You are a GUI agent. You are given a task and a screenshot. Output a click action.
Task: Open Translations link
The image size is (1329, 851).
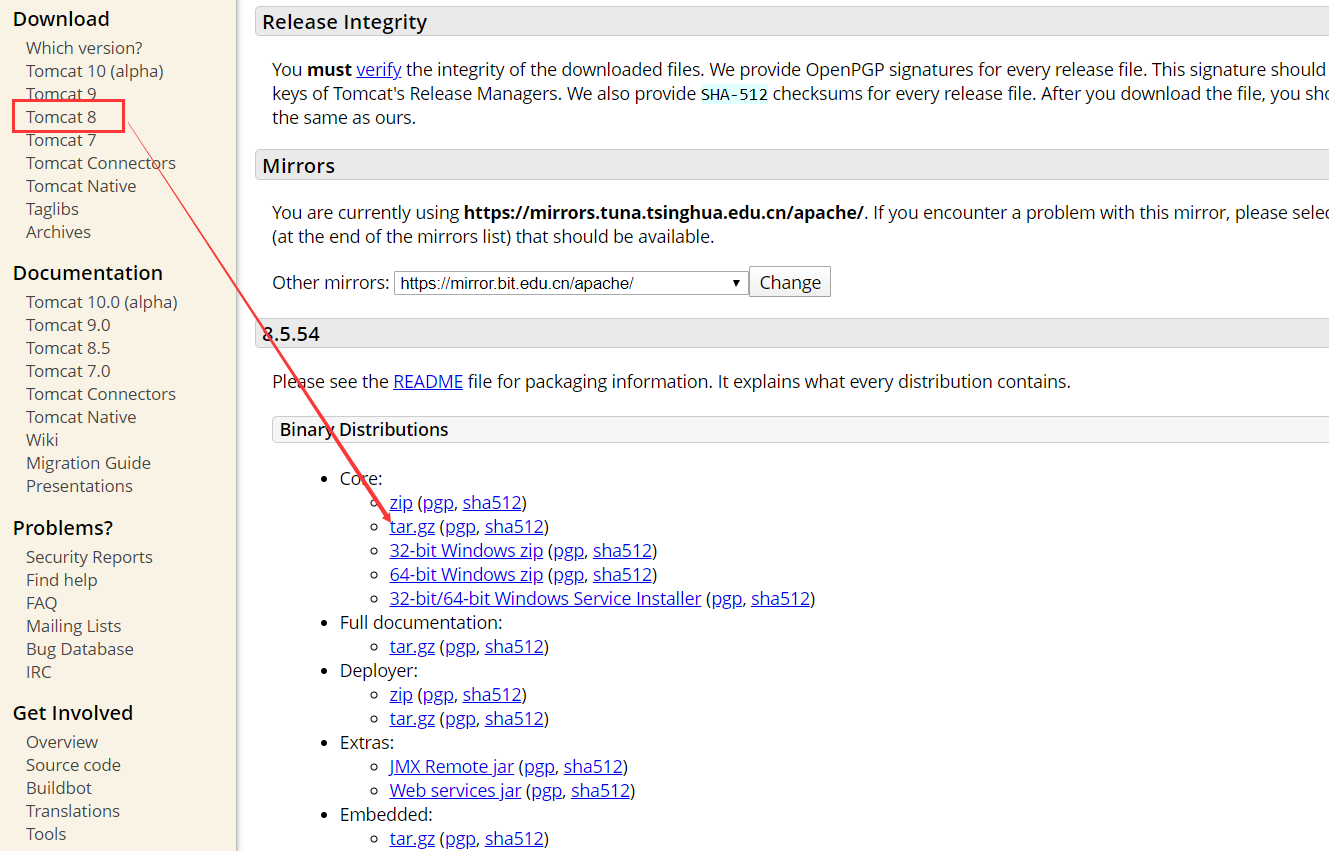(73, 811)
